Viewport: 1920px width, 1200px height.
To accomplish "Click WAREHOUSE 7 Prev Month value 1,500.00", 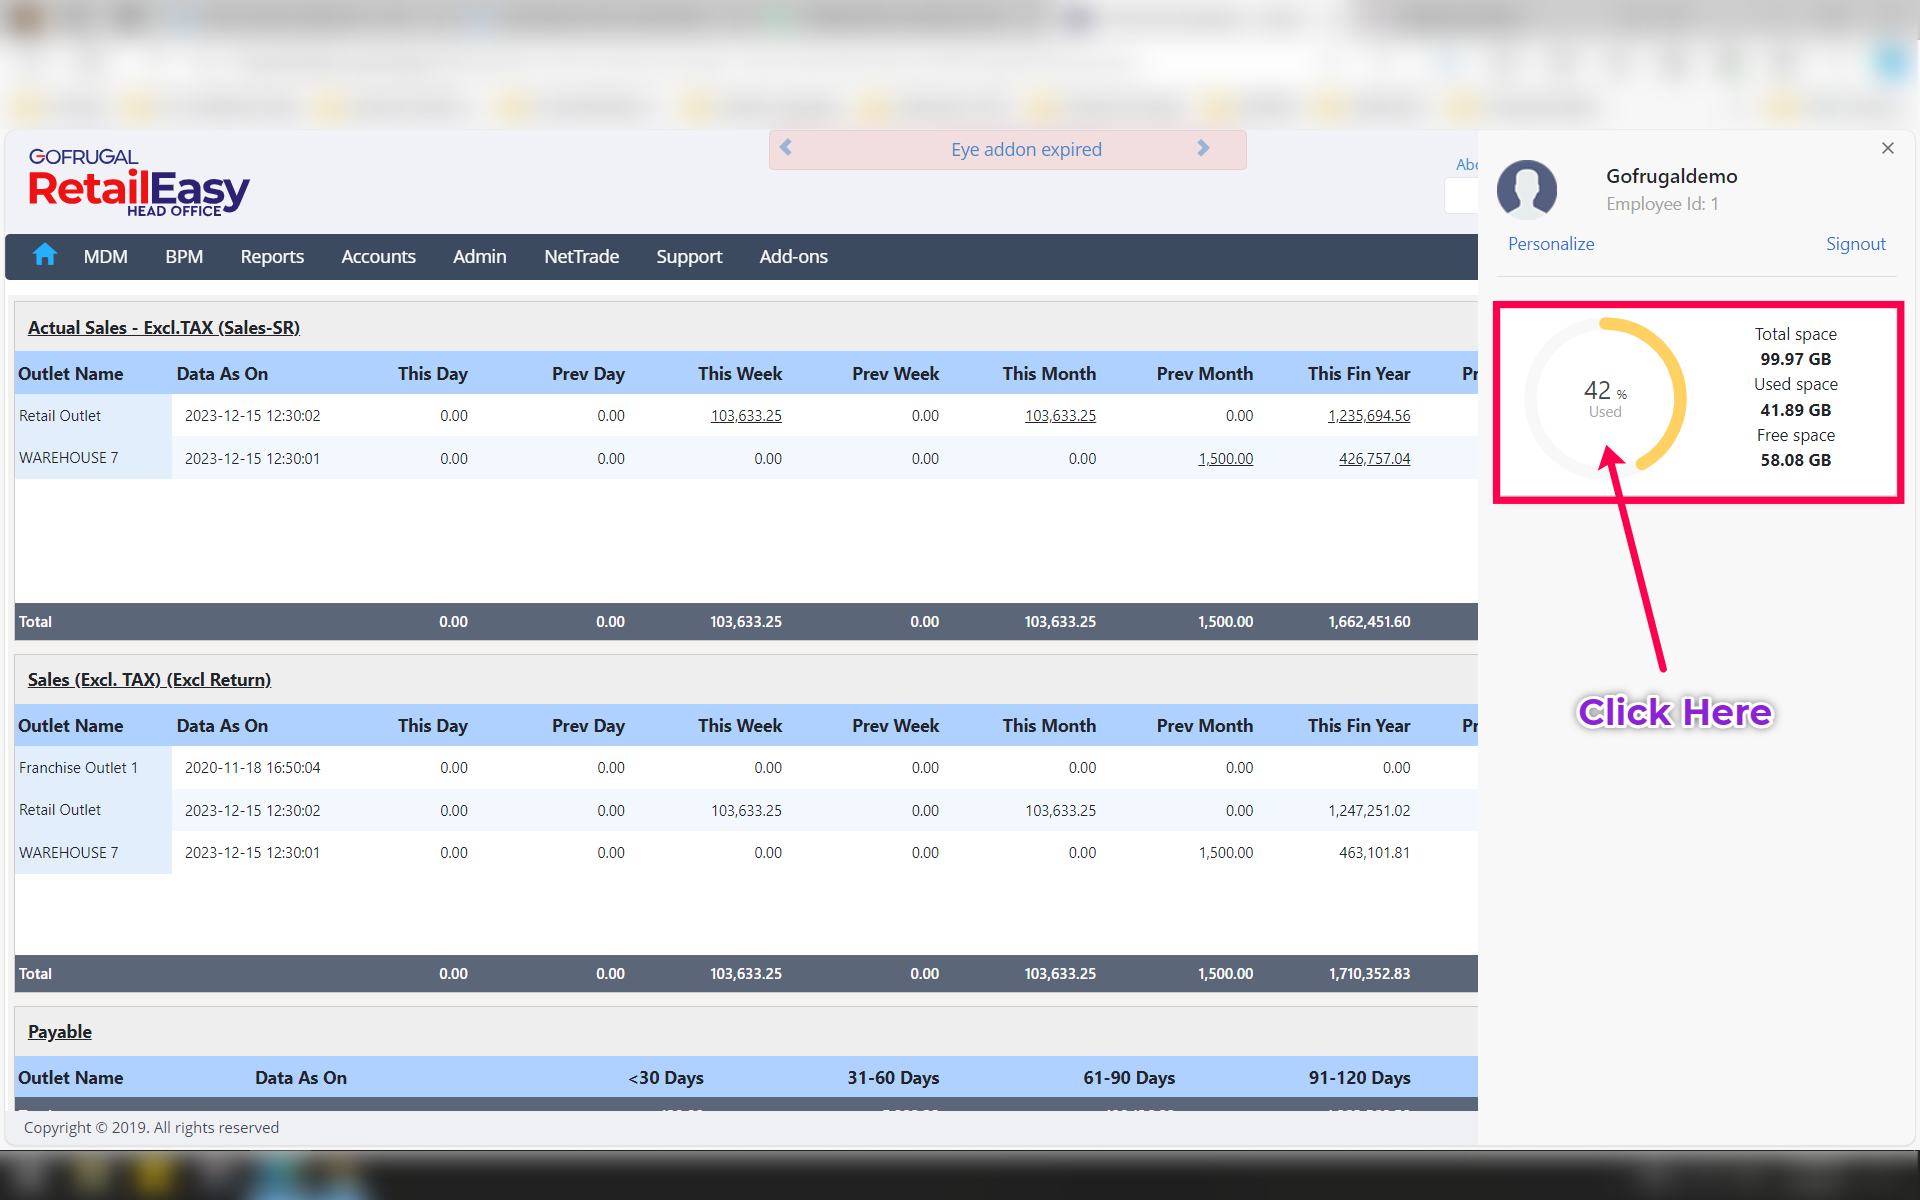I will click(x=1225, y=459).
